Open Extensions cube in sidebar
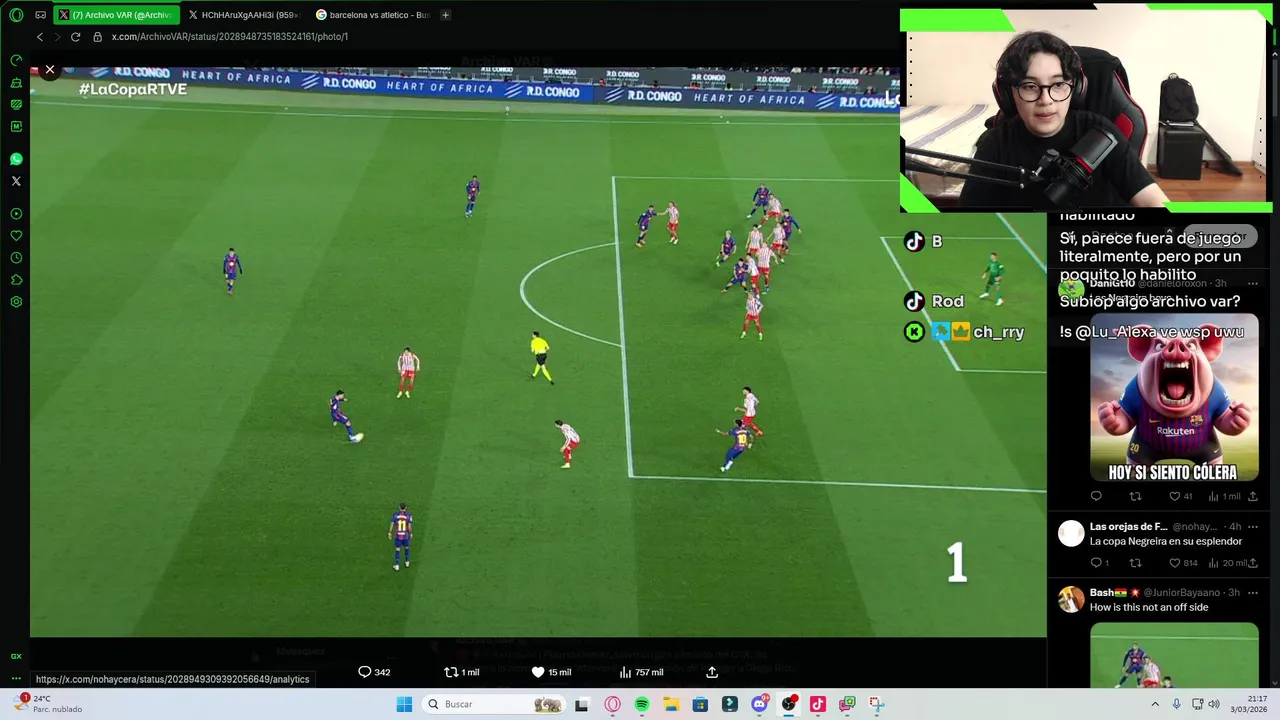1280x720 pixels. point(16,280)
